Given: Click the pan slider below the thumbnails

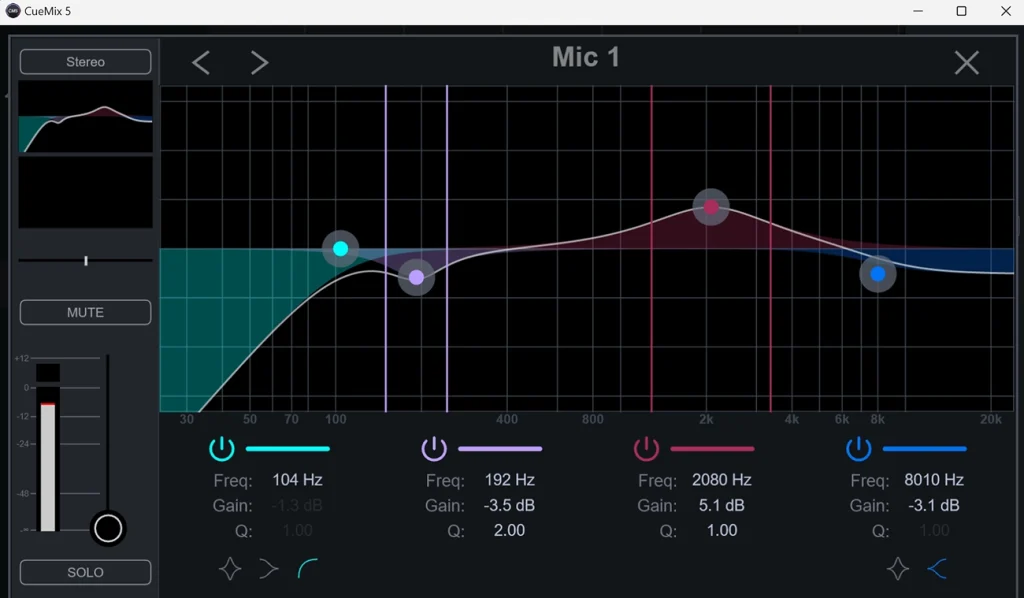Looking at the screenshot, I should tap(86, 260).
